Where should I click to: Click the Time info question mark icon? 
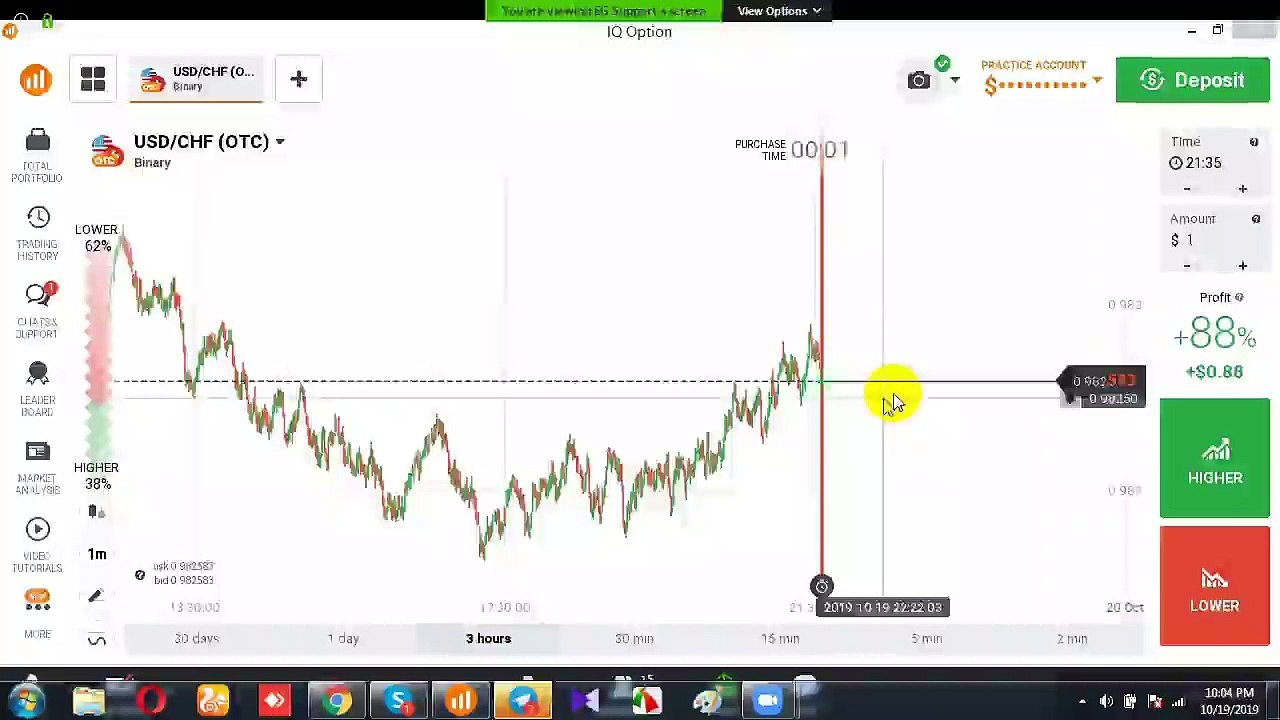pyautogui.click(x=1253, y=142)
